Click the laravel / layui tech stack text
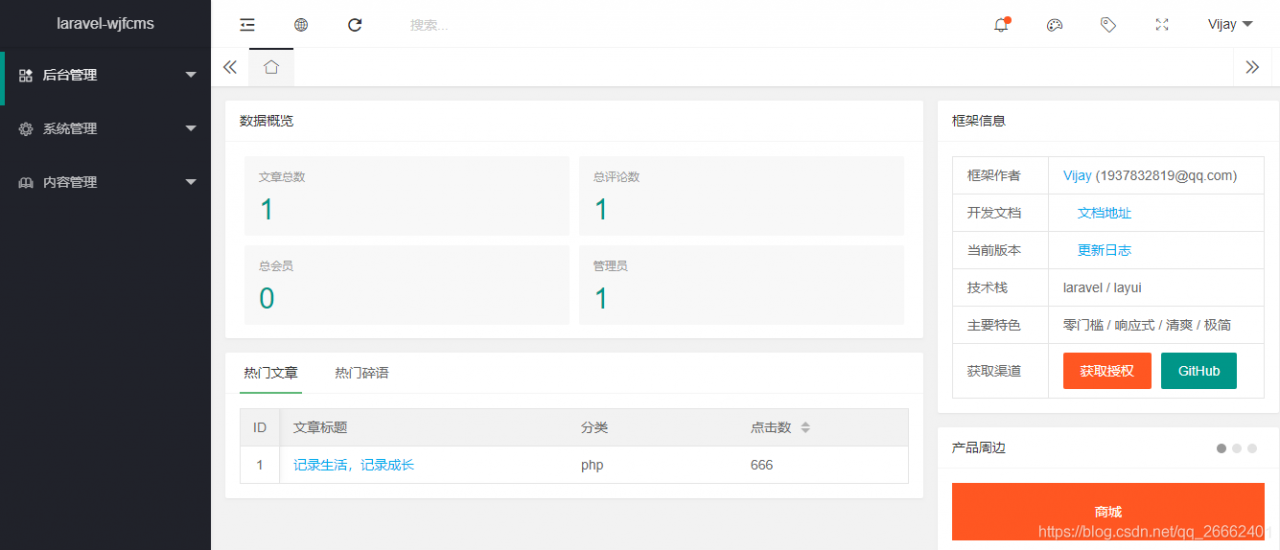The image size is (1280, 550). 1102,288
